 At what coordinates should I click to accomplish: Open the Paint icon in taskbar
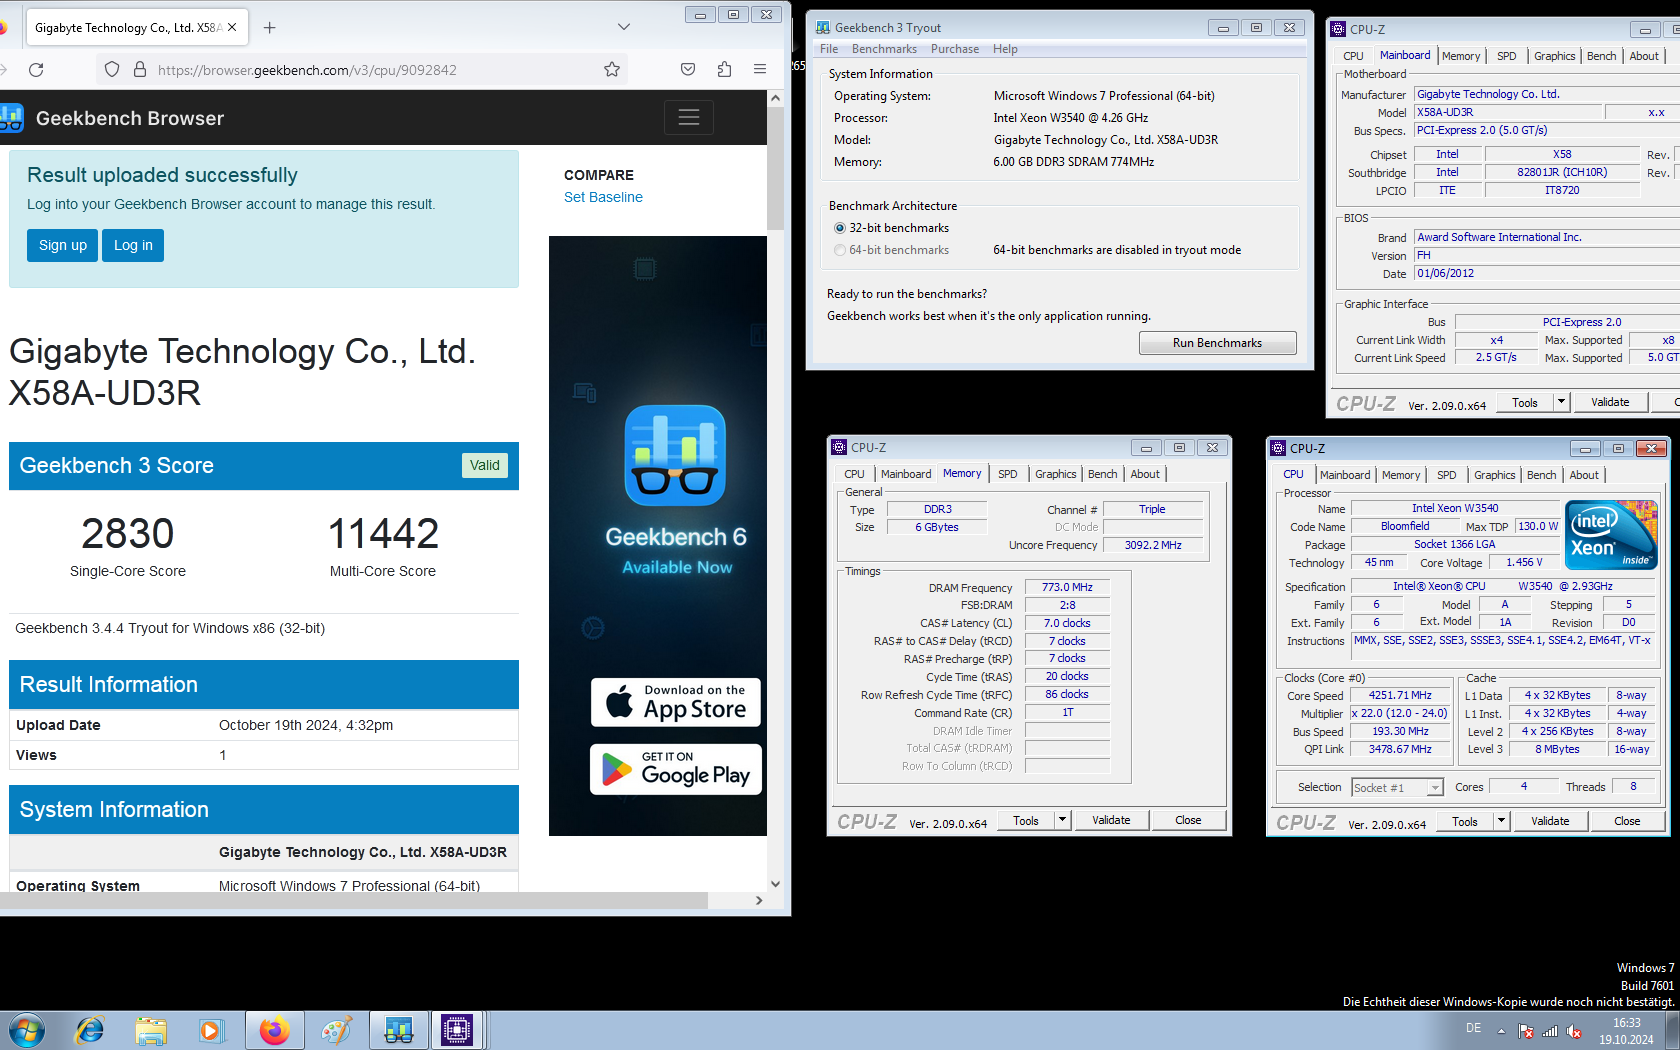pyautogui.click(x=336, y=1030)
